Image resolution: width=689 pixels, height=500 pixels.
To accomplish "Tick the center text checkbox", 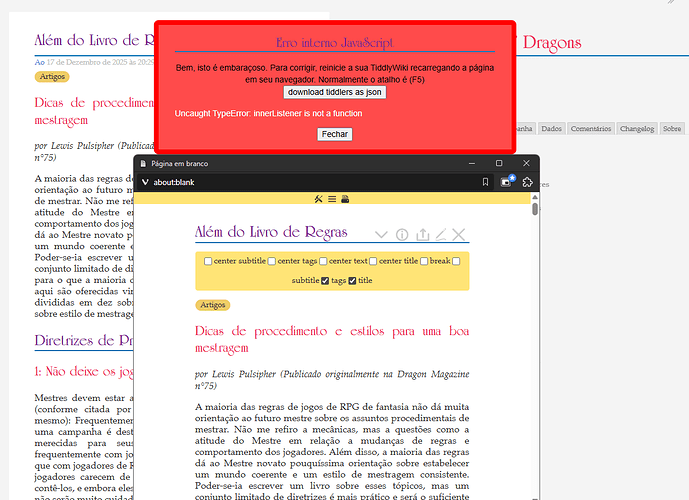I will (322, 261).
